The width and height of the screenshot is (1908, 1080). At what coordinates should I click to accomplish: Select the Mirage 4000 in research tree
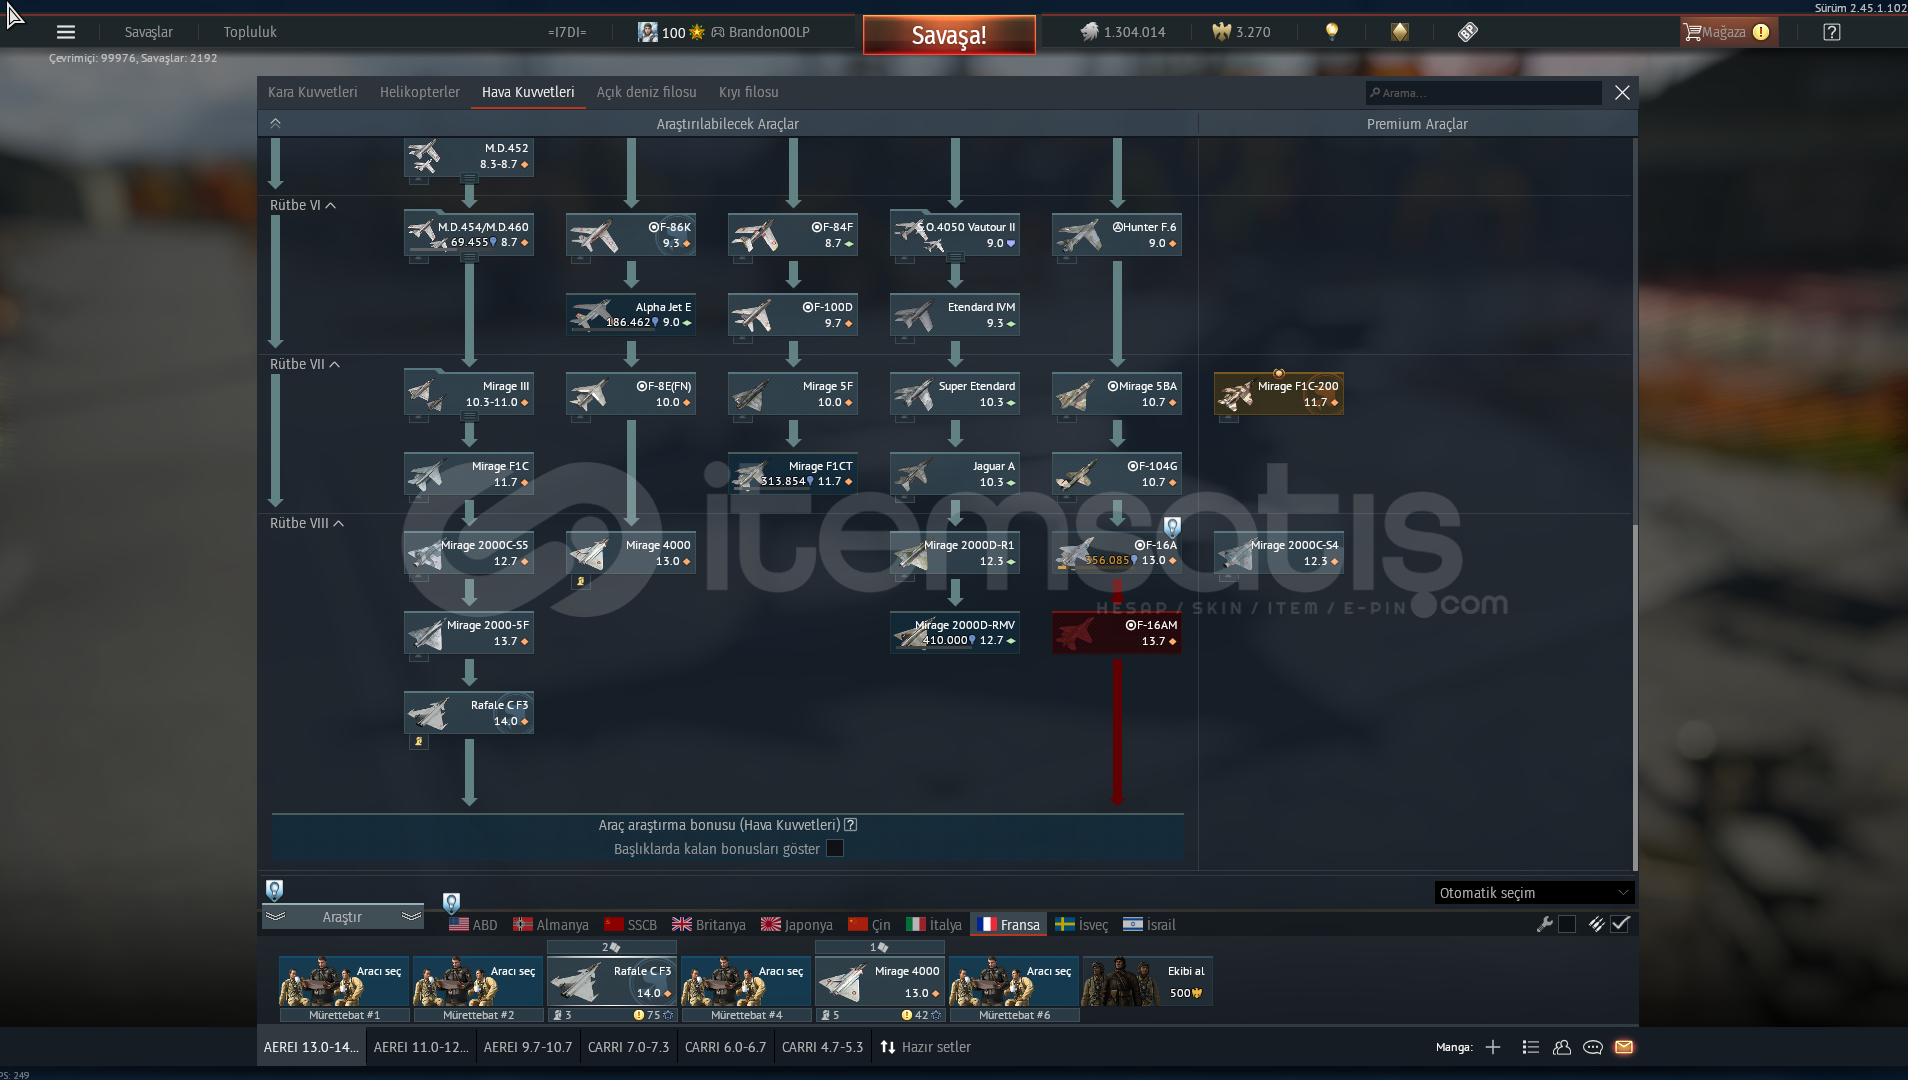(631, 553)
